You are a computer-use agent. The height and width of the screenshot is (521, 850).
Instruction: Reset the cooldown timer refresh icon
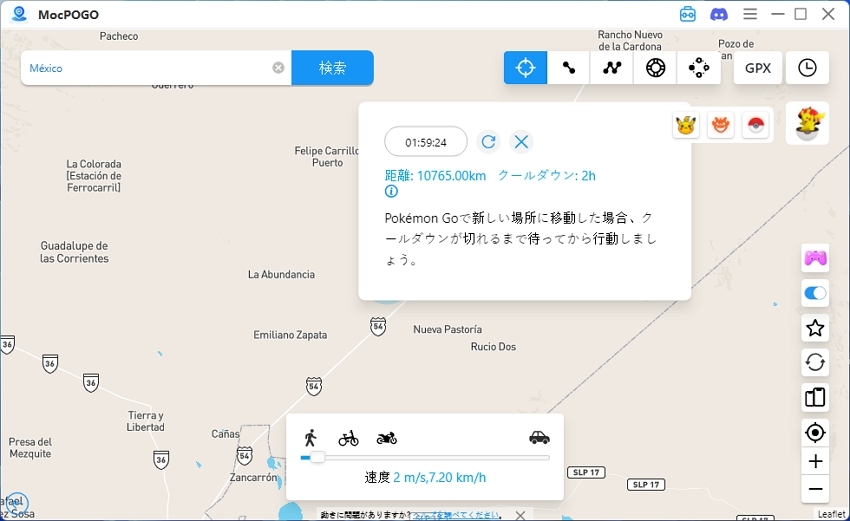coord(488,142)
